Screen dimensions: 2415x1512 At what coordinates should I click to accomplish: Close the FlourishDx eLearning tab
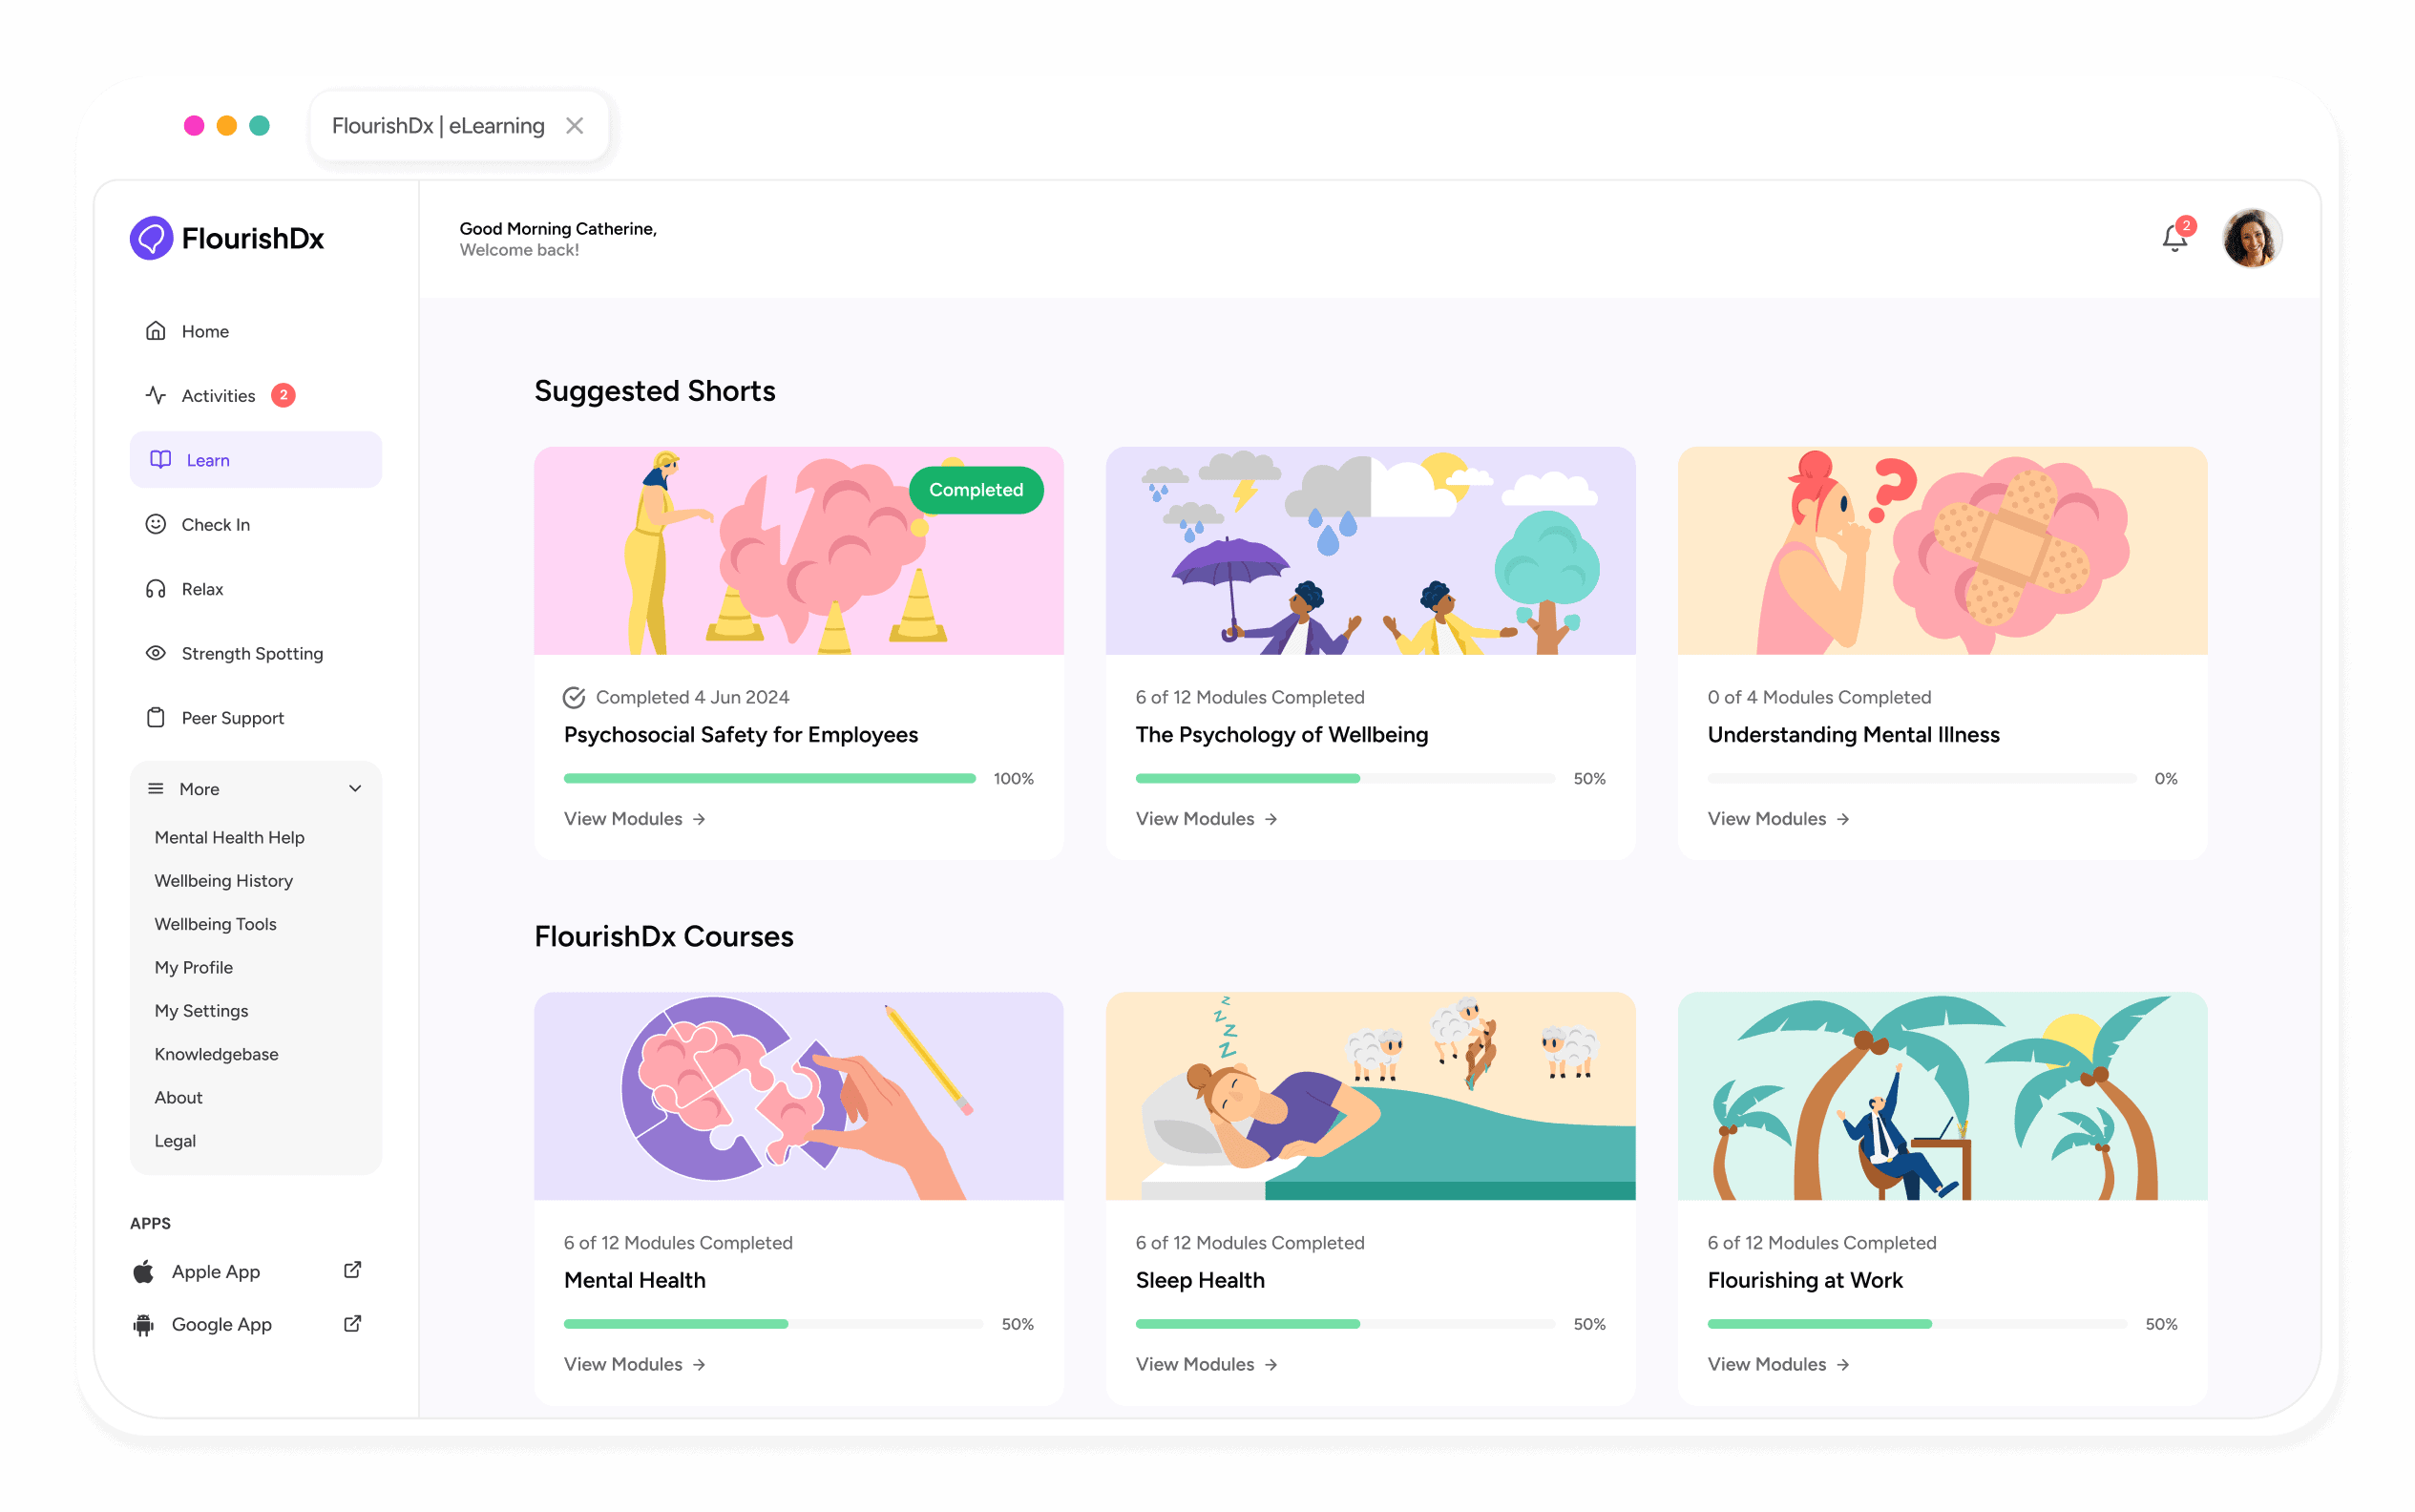click(x=574, y=125)
